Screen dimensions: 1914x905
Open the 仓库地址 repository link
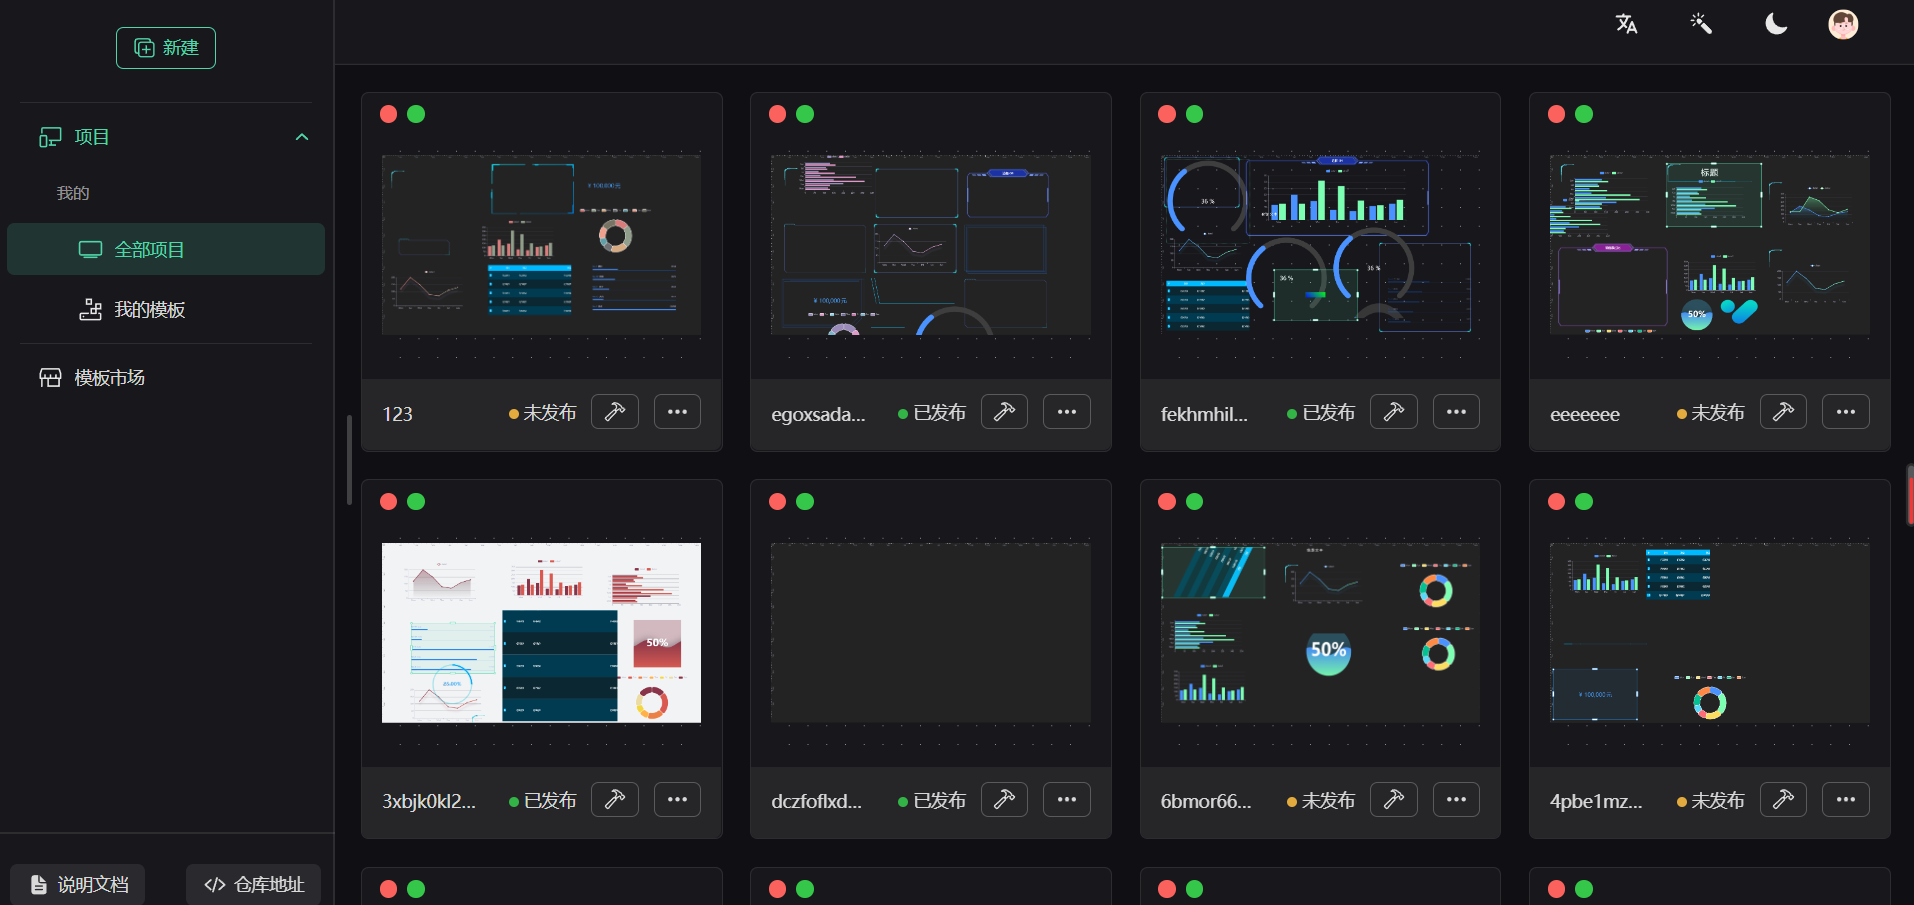[253, 884]
